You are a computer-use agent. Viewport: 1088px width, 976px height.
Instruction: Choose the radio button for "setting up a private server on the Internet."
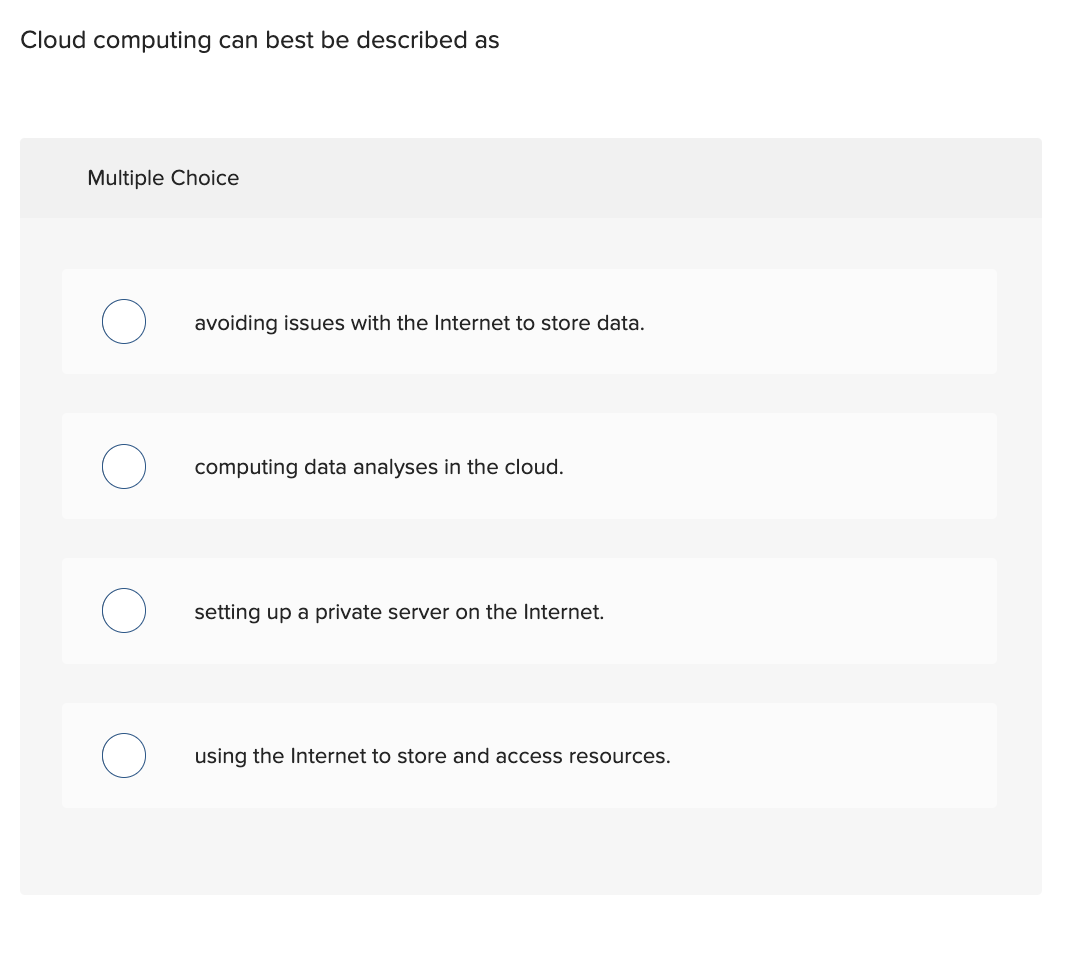coord(123,610)
